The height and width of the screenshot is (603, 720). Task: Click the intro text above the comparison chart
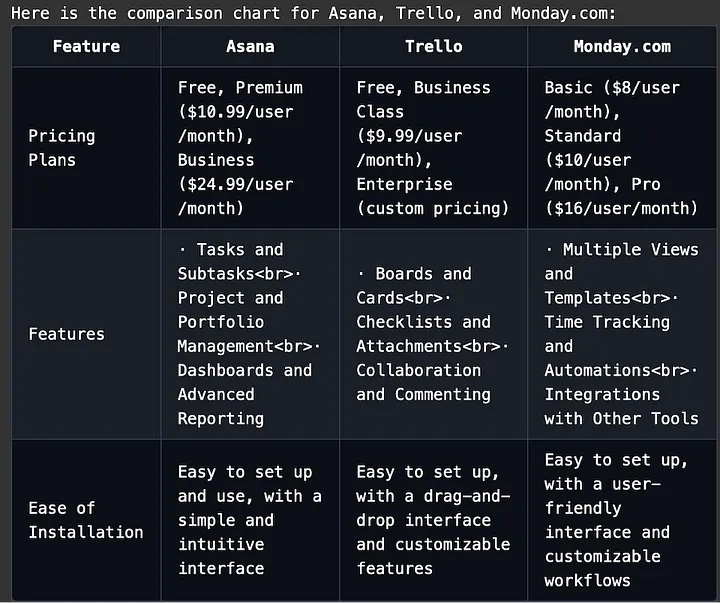tap(313, 13)
